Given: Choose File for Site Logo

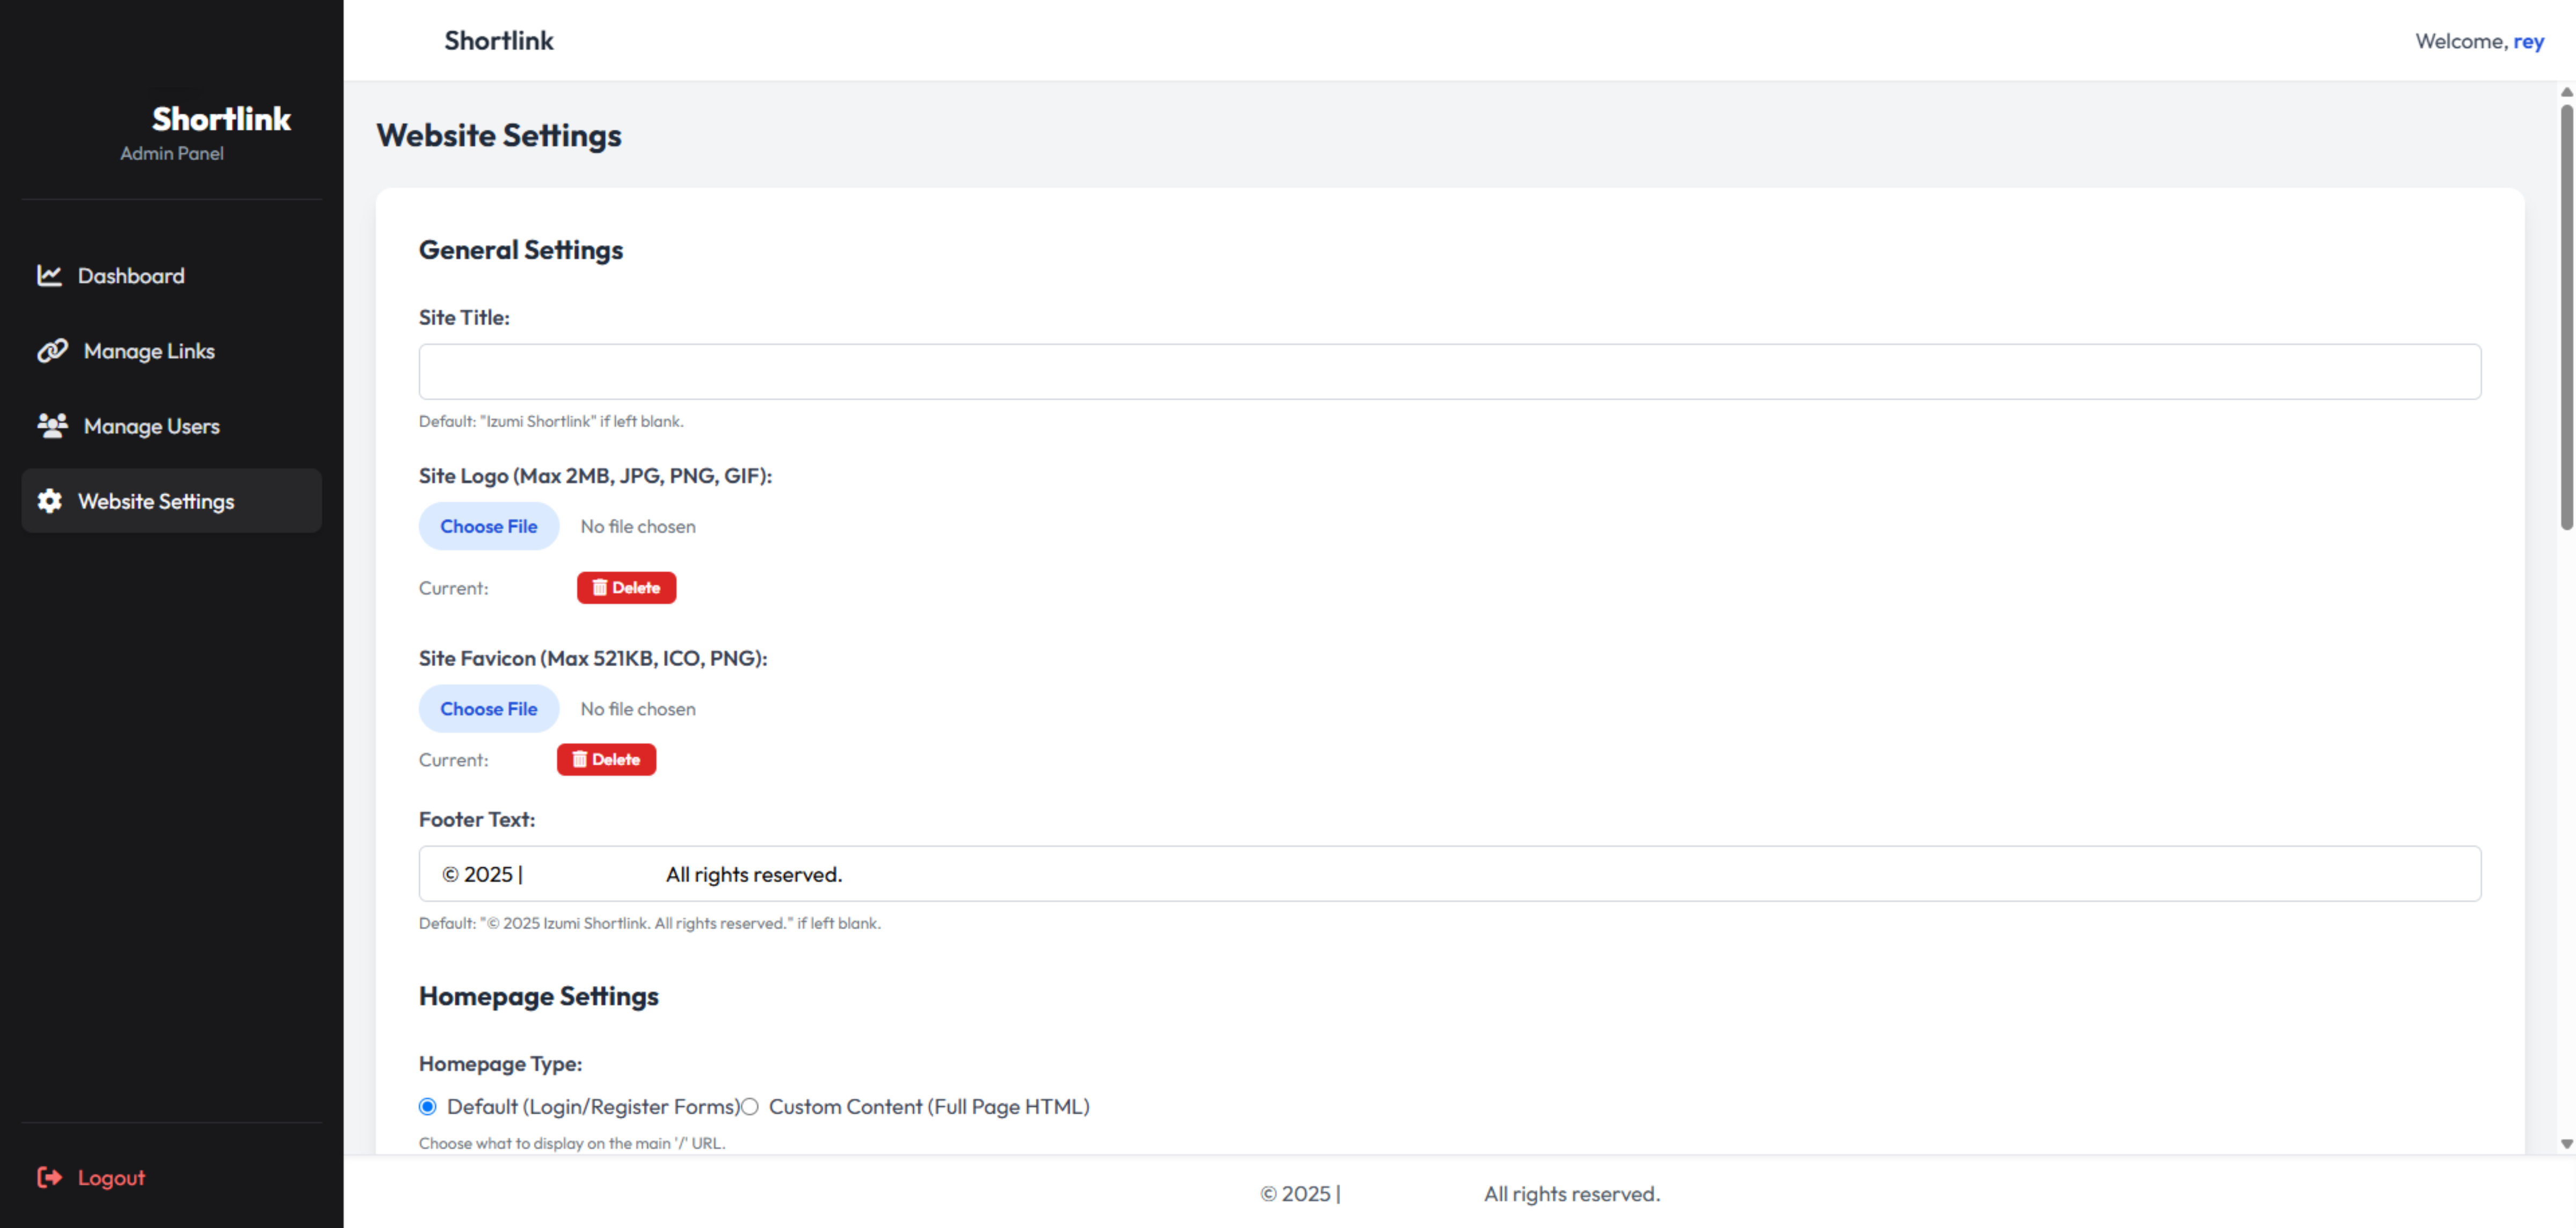Looking at the screenshot, I should pyautogui.click(x=488, y=526).
